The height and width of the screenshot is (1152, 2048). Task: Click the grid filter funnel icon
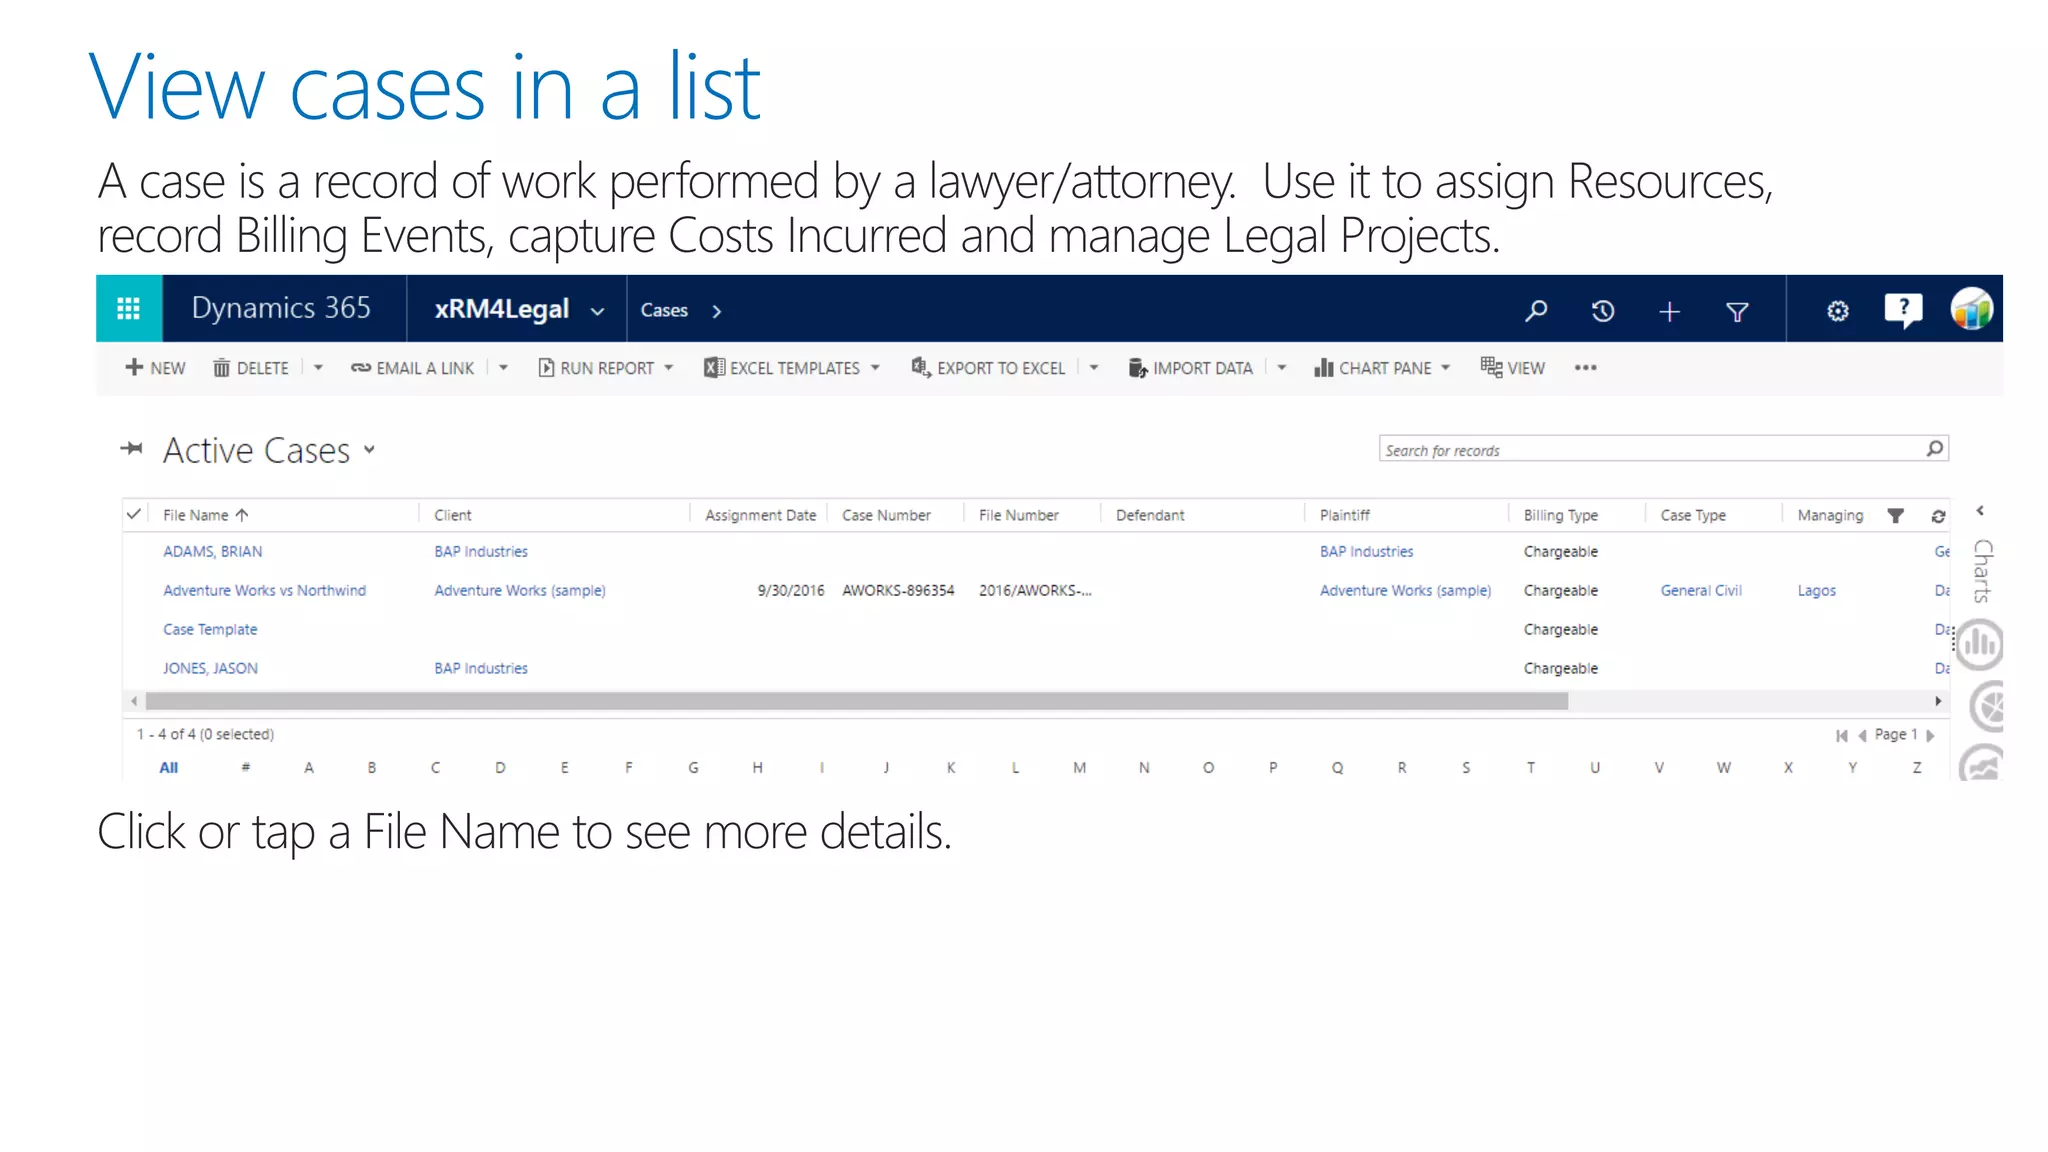point(1895,516)
